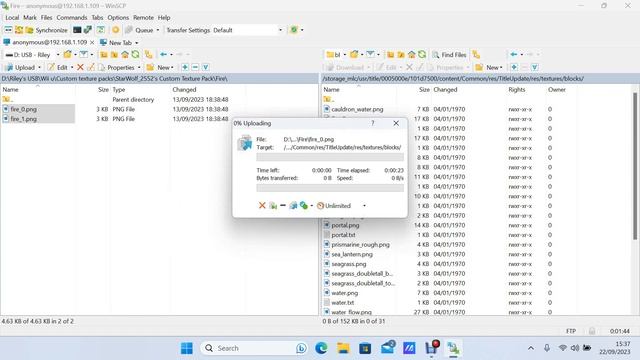Screen dimensions: 640x360
Task: Click the green session refresh icon at the toolbar end
Action: pyautogui.click(x=293, y=30)
